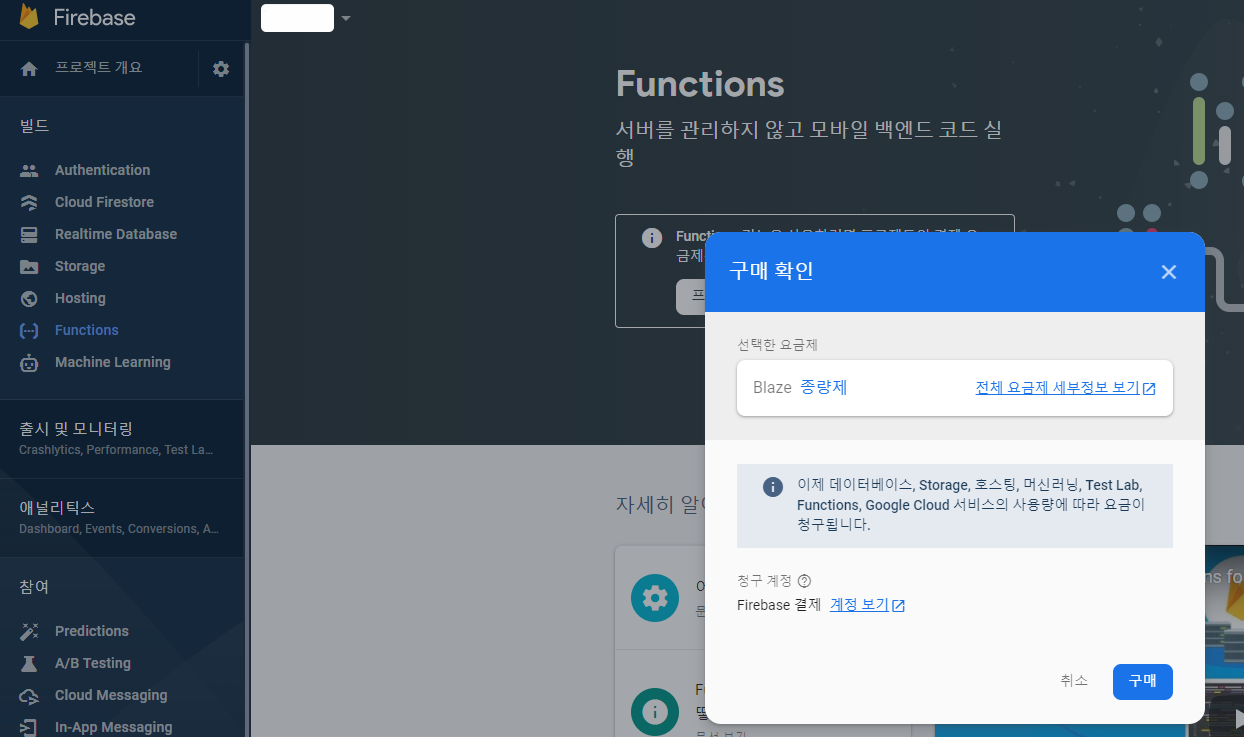Click the gray button in Functions notice
This screenshot has height=737, width=1244.
691,297
